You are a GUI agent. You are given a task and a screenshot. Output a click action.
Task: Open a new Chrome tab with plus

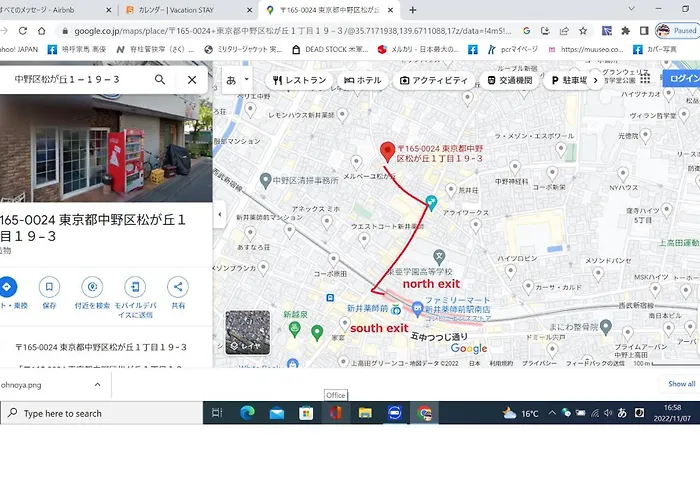412,9
